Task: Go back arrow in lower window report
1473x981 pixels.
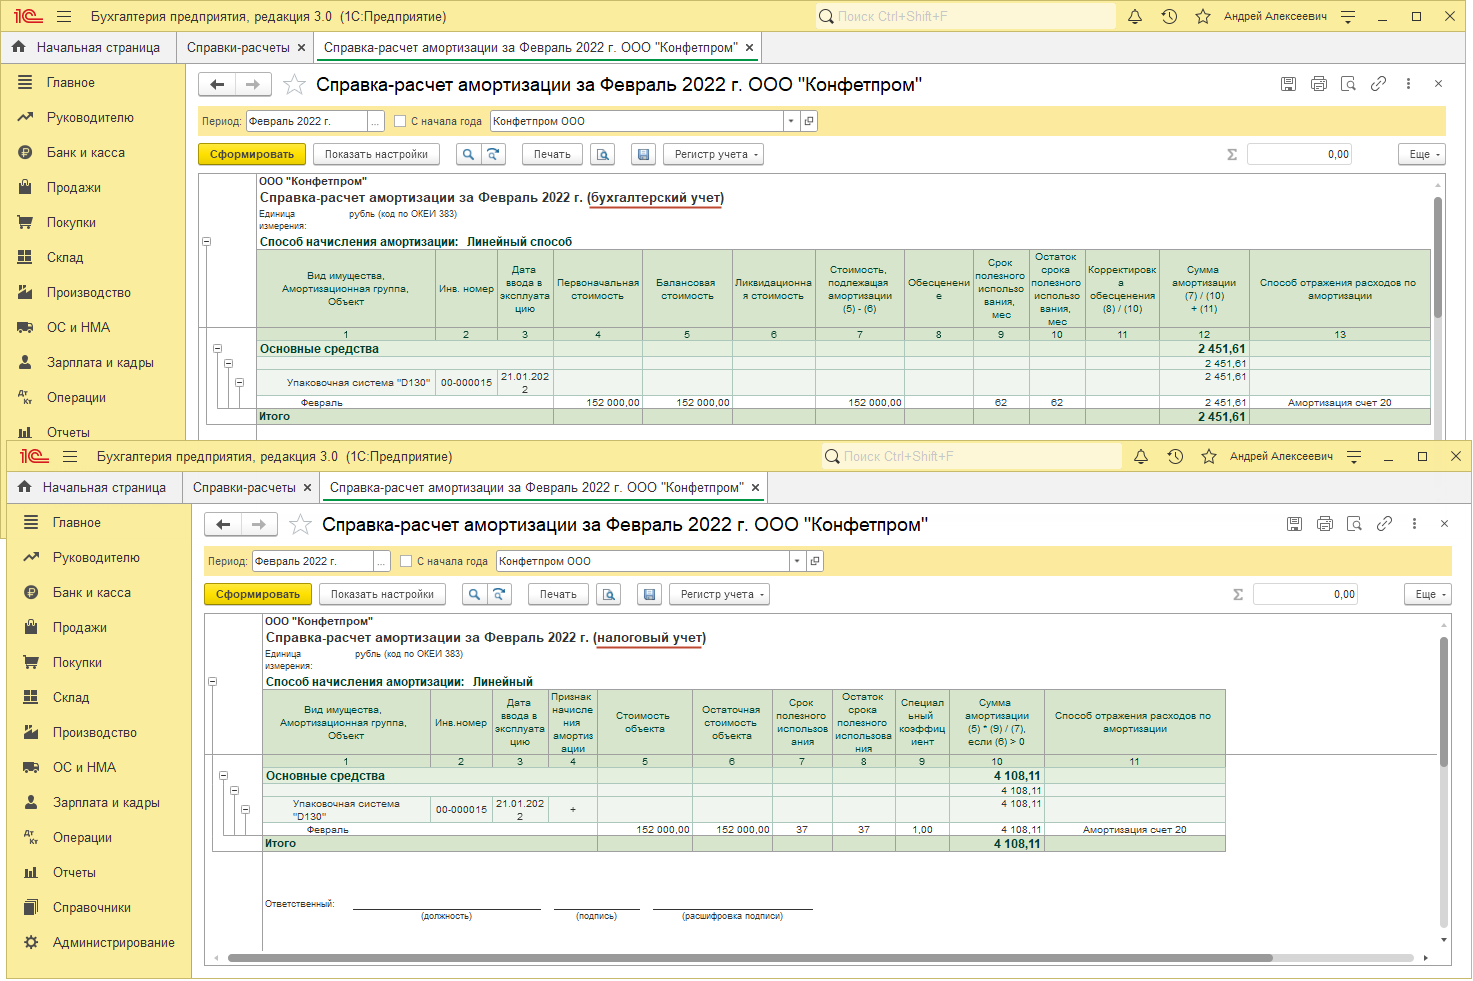Action: [223, 525]
